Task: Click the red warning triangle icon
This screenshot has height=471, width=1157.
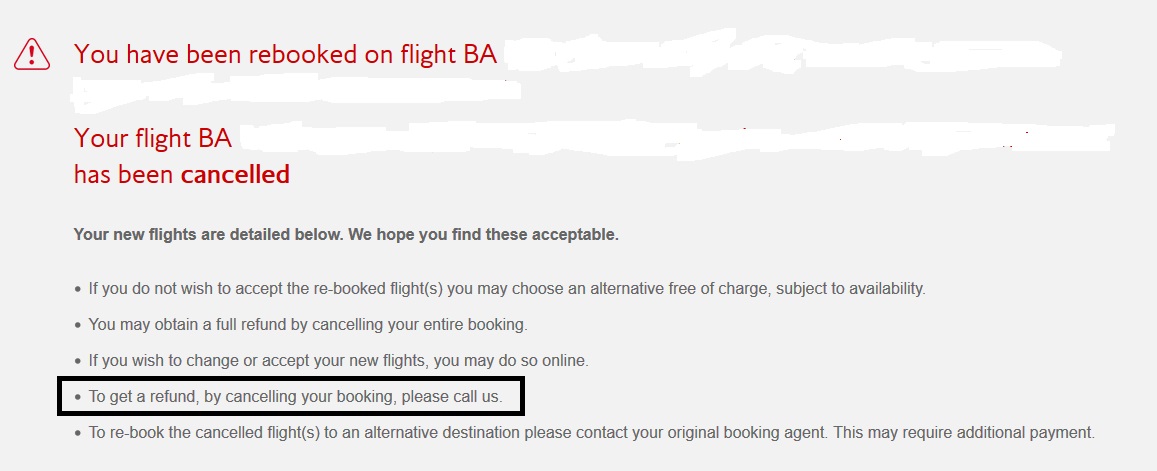Action: pyautogui.click(x=32, y=54)
